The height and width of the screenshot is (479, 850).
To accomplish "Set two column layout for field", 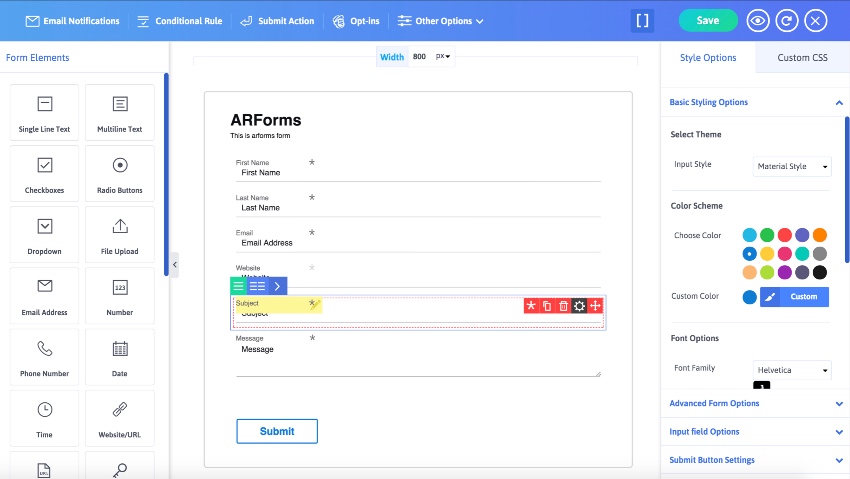I will (257, 286).
